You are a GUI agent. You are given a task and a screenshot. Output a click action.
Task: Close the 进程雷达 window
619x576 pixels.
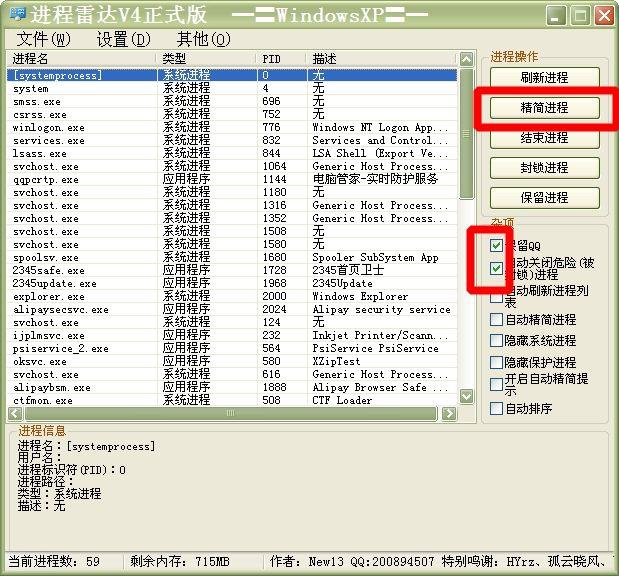[604, 16]
